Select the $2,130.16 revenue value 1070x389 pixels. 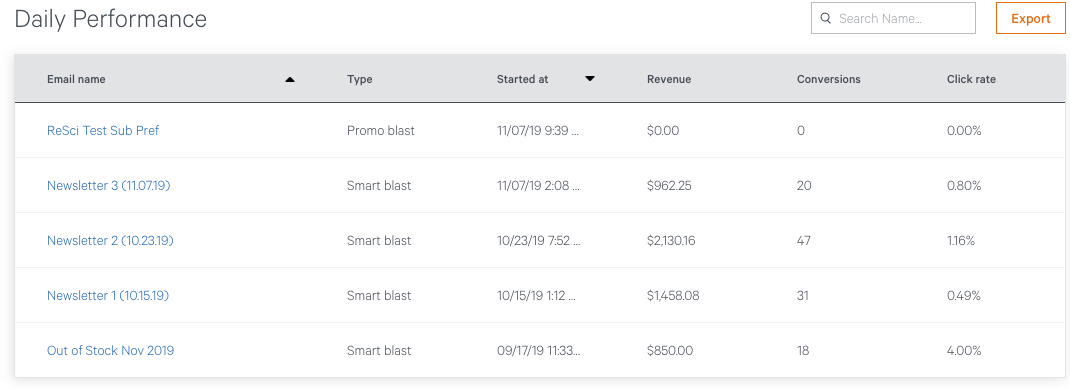(x=671, y=240)
